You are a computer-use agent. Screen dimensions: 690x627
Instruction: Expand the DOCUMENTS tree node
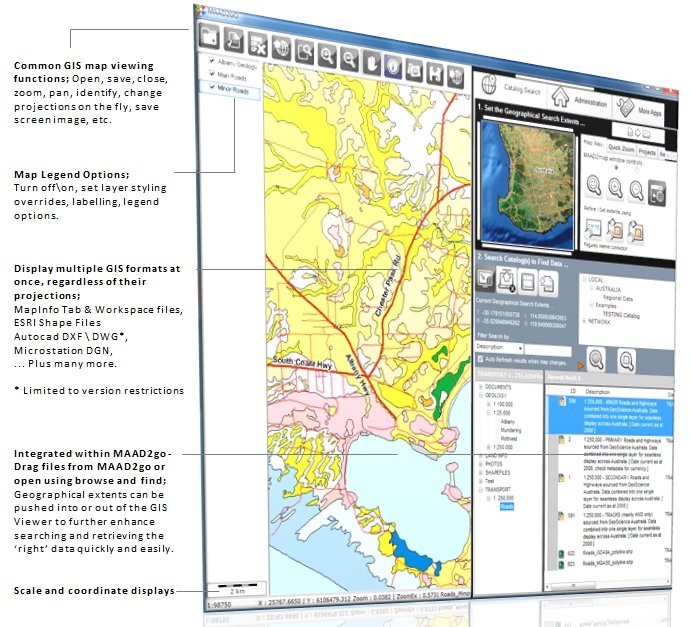coord(481,387)
